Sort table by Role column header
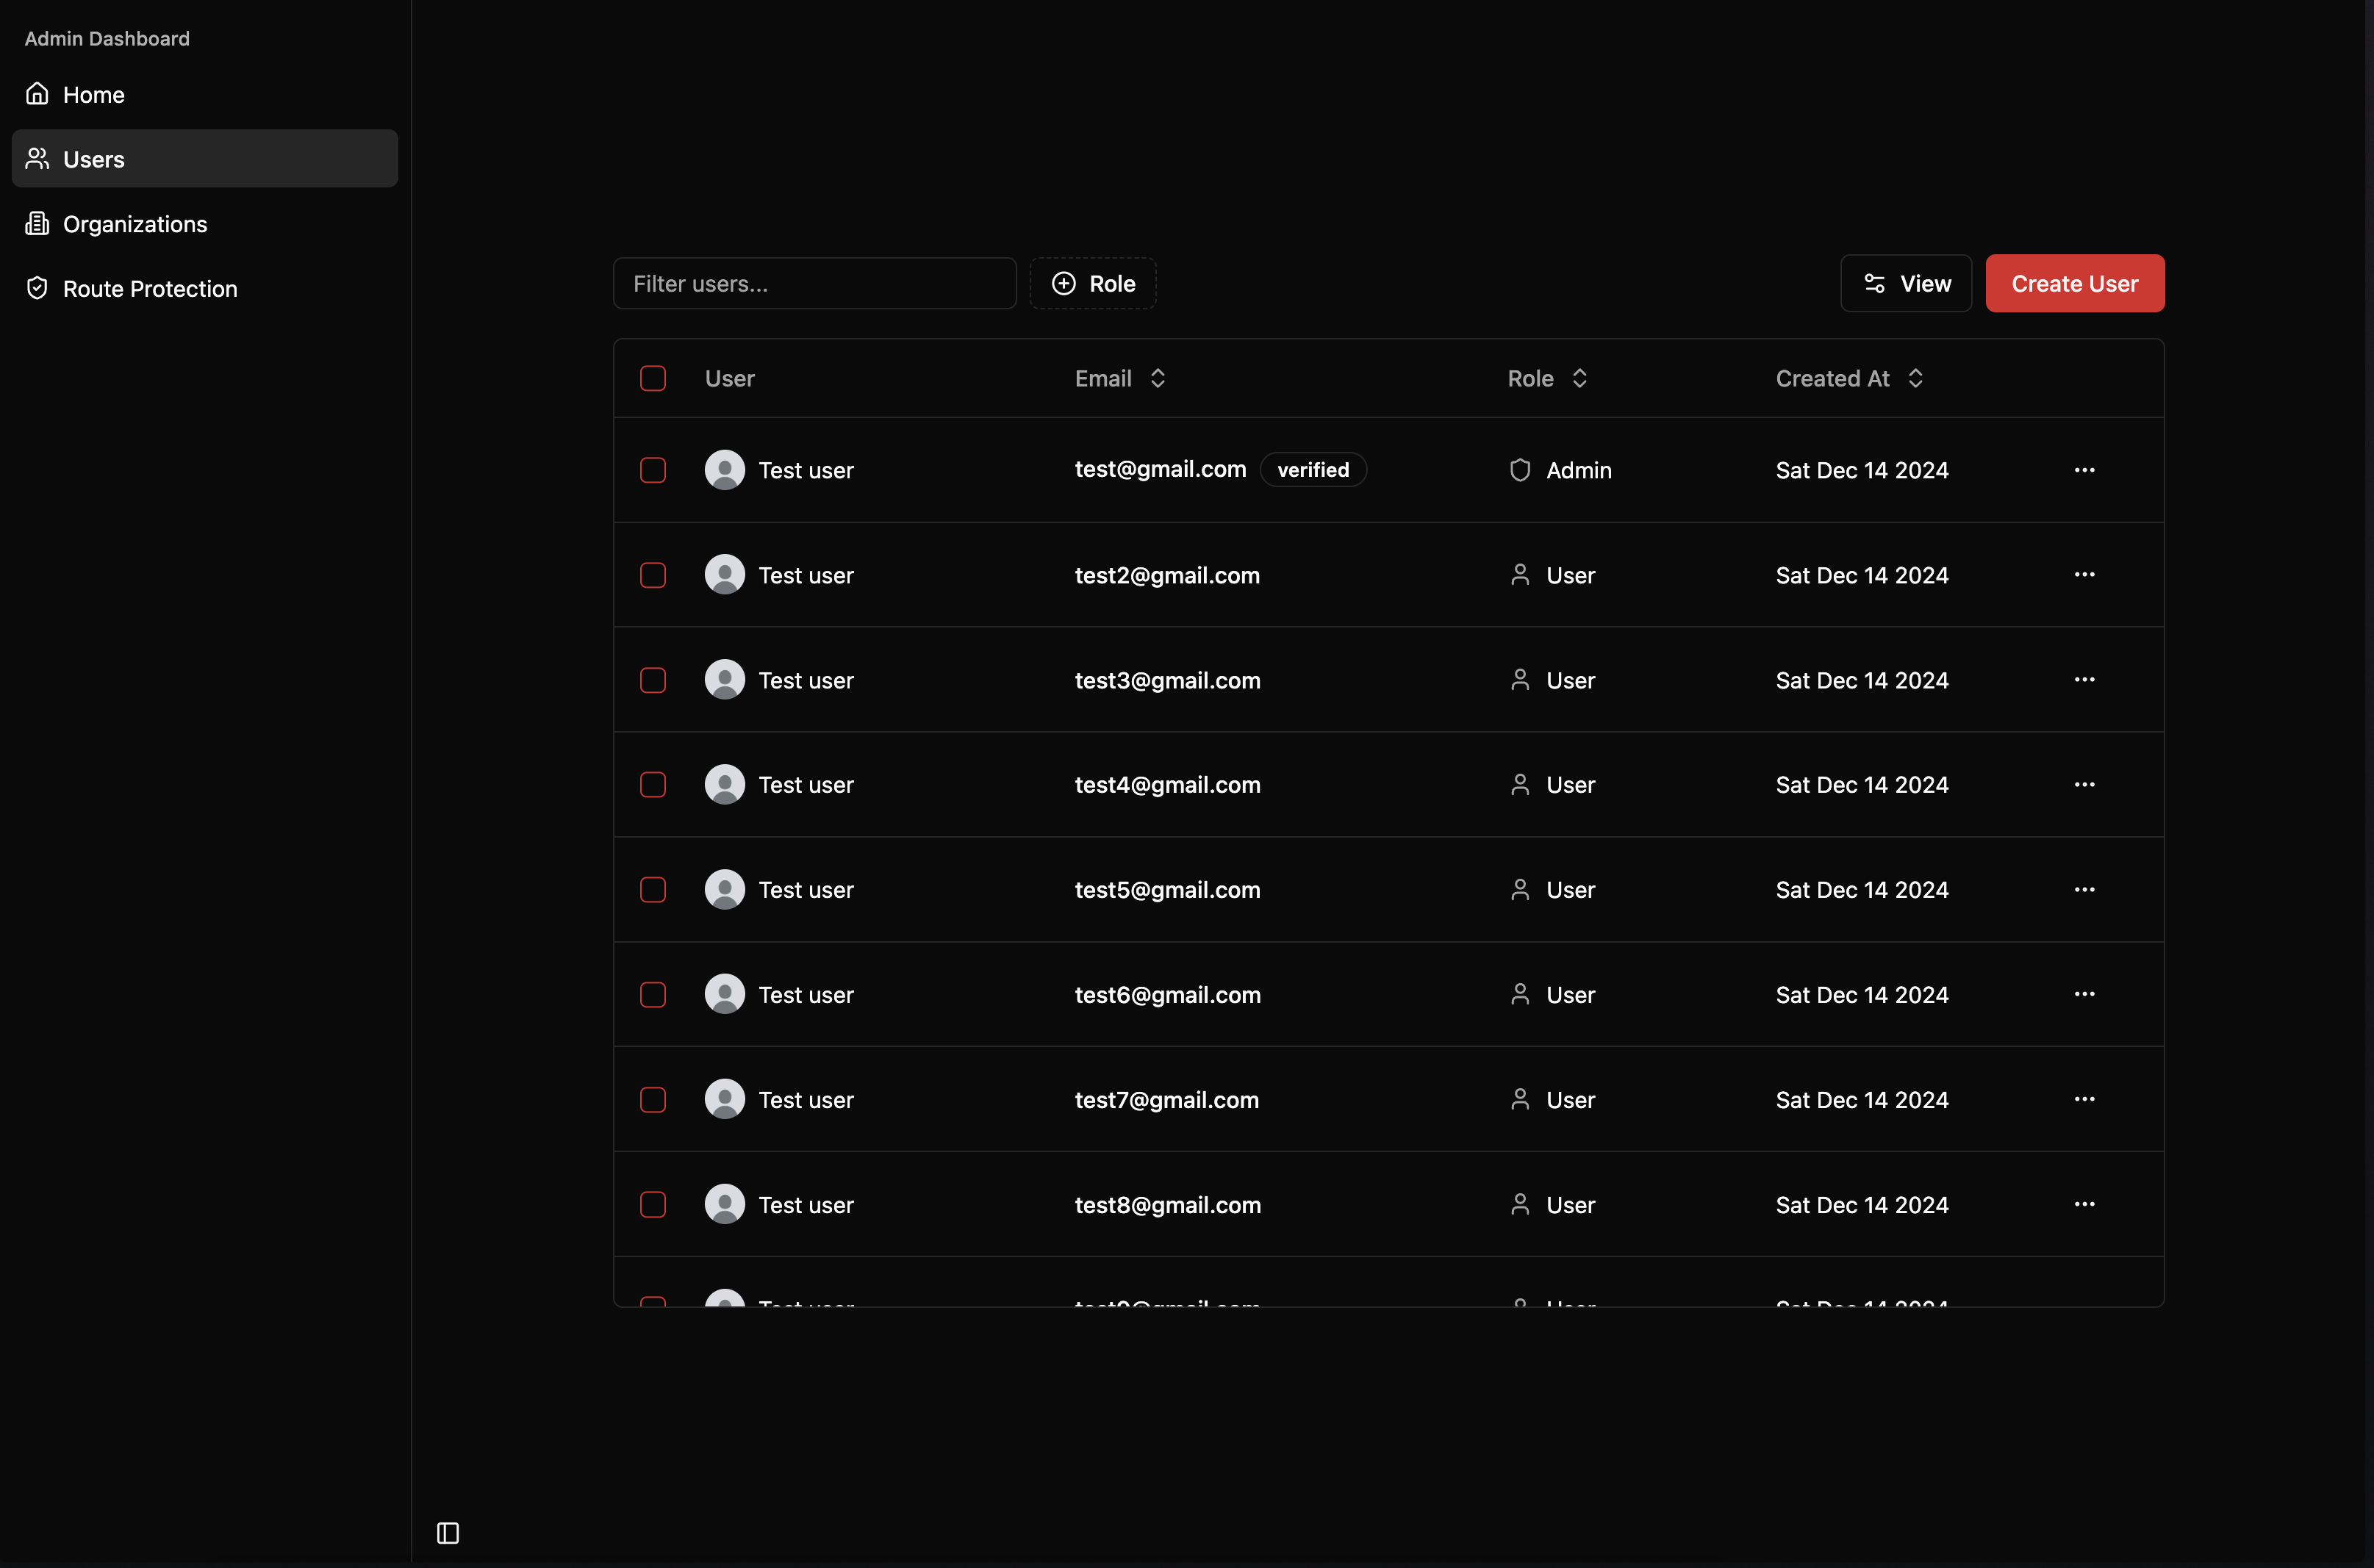The width and height of the screenshot is (2374, 1568). [x=1547, y=378]
